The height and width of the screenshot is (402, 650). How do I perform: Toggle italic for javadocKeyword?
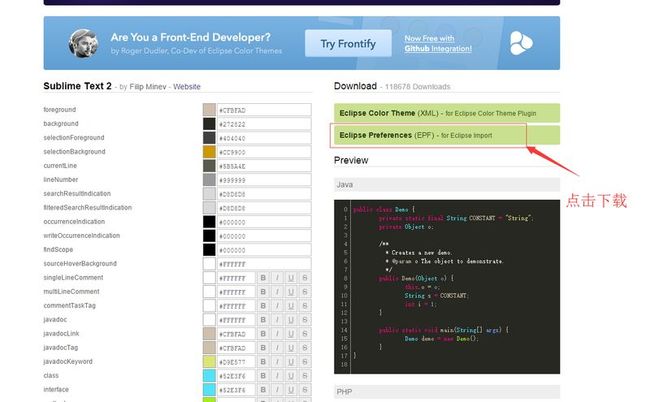point(277,362)
